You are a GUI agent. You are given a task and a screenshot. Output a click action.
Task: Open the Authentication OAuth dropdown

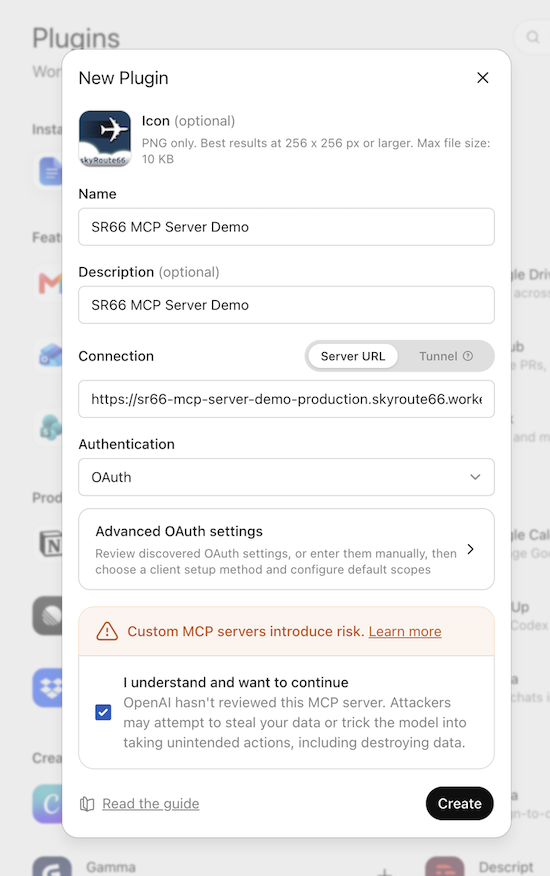pos(286,477)
